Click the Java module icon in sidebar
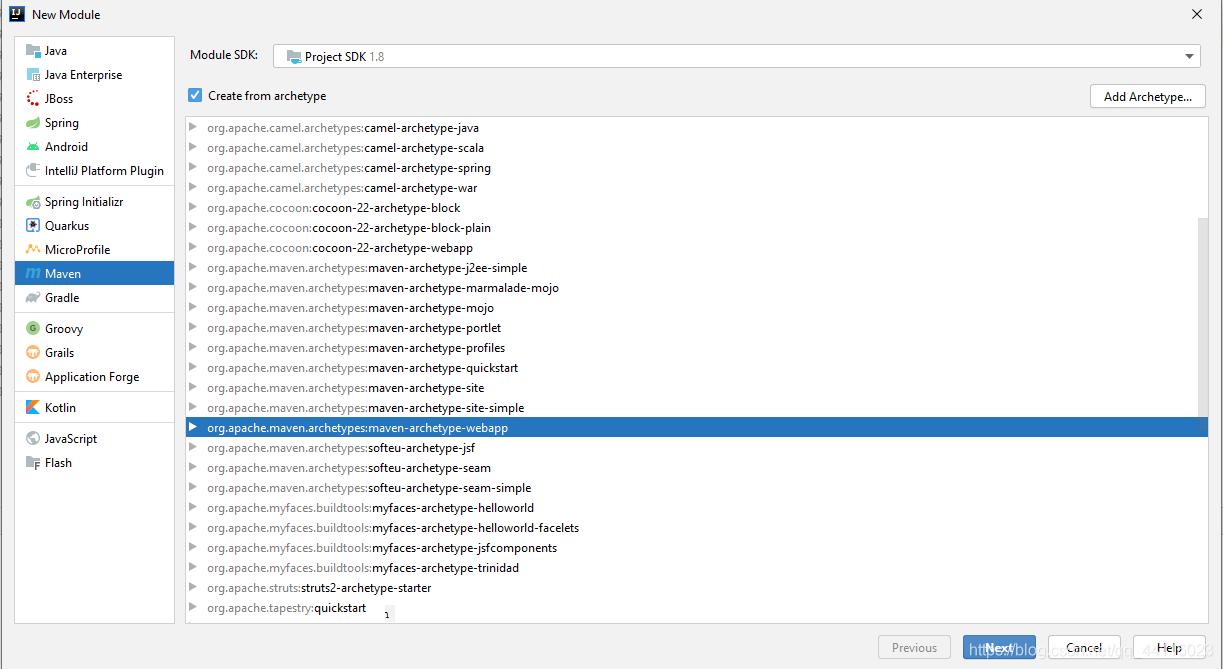This screenshot has width=1223, height=669. coord(33,51)
